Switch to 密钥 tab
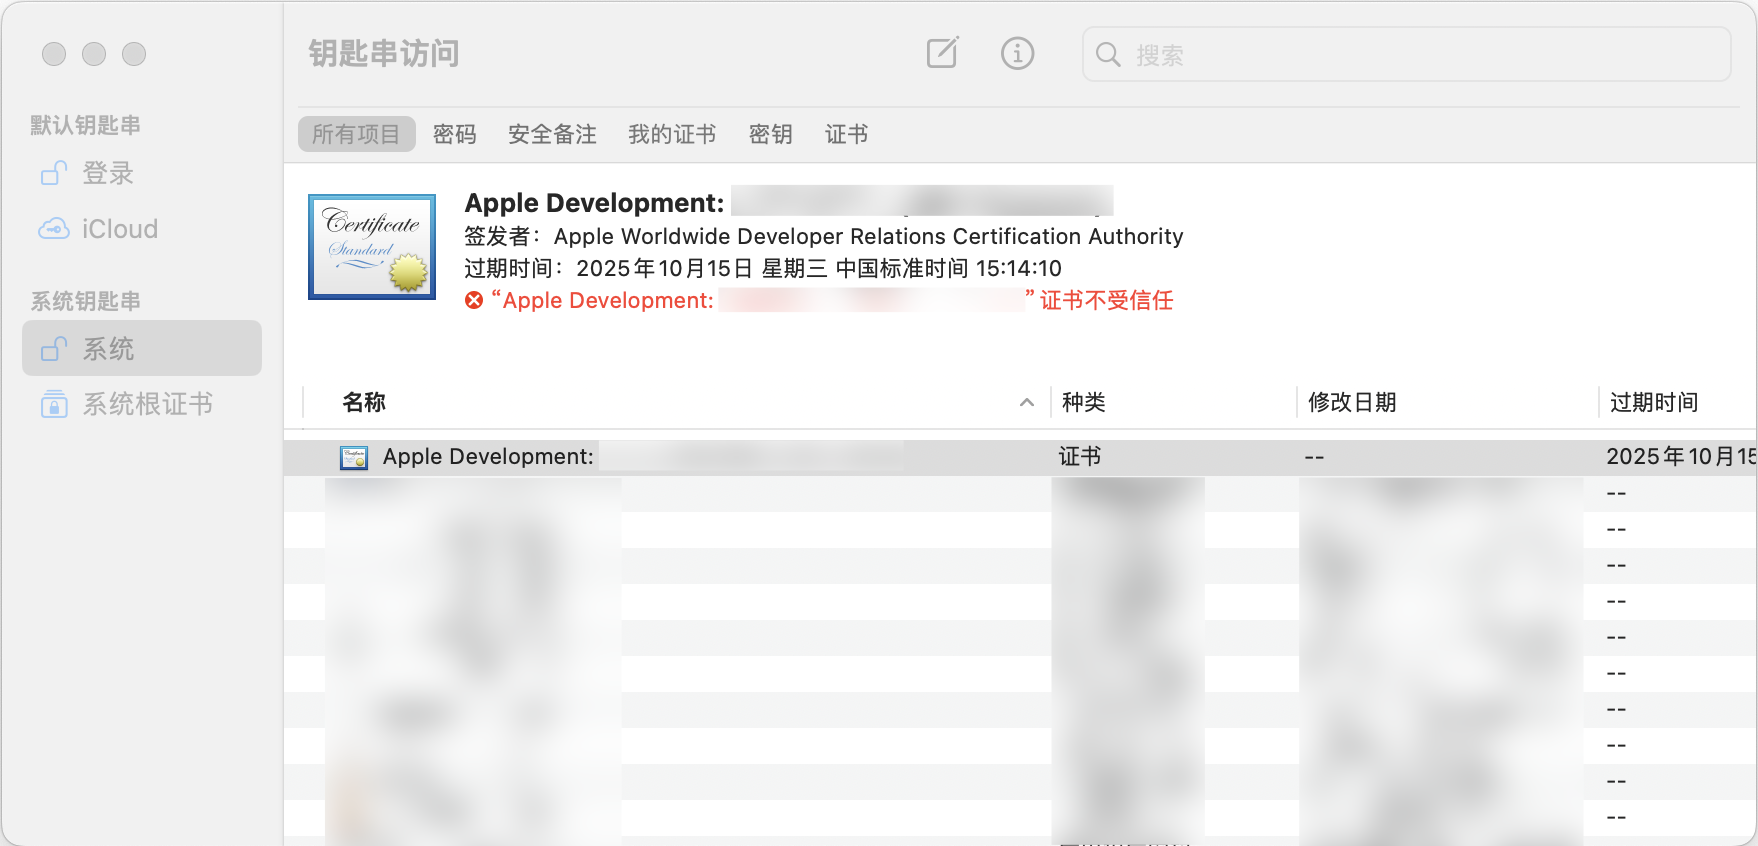The height and width of the screenshot is (846, 1758). [770, 134]
